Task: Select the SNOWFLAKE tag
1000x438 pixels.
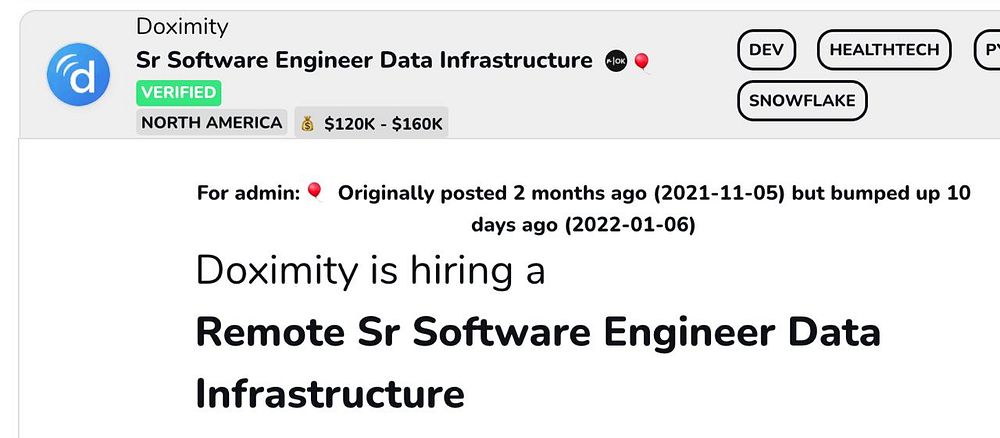Action: pyautogui.click(x=802, y=101)
